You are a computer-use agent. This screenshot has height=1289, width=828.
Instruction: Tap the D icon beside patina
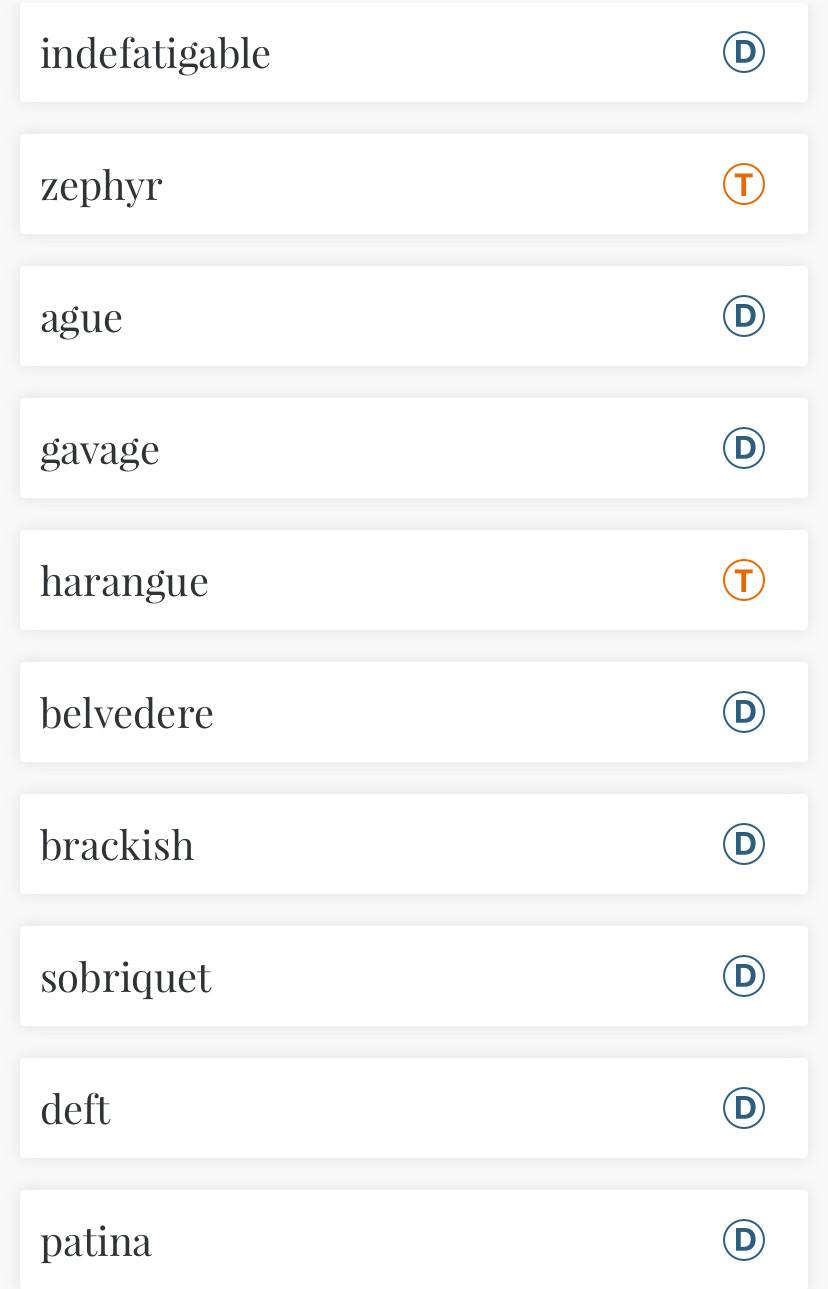click(x=744, y=1240)
